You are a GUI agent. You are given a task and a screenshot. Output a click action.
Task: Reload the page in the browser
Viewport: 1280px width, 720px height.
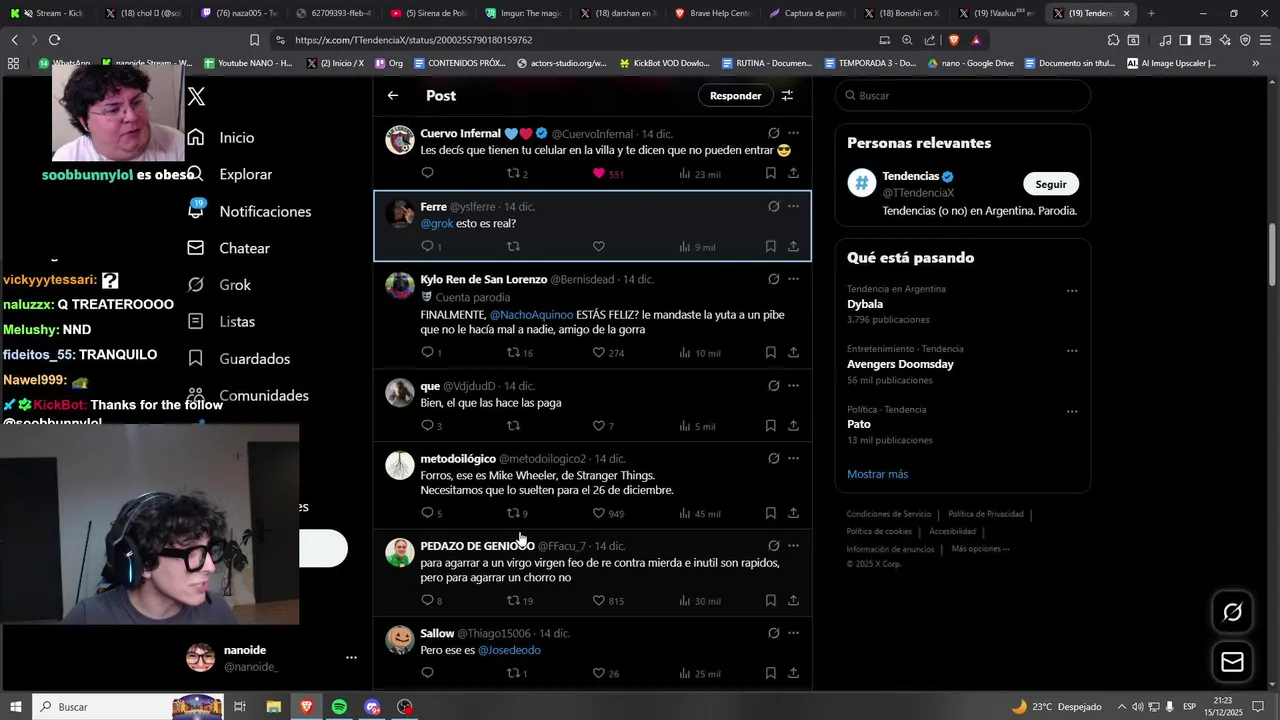click(x=54, y=40)
